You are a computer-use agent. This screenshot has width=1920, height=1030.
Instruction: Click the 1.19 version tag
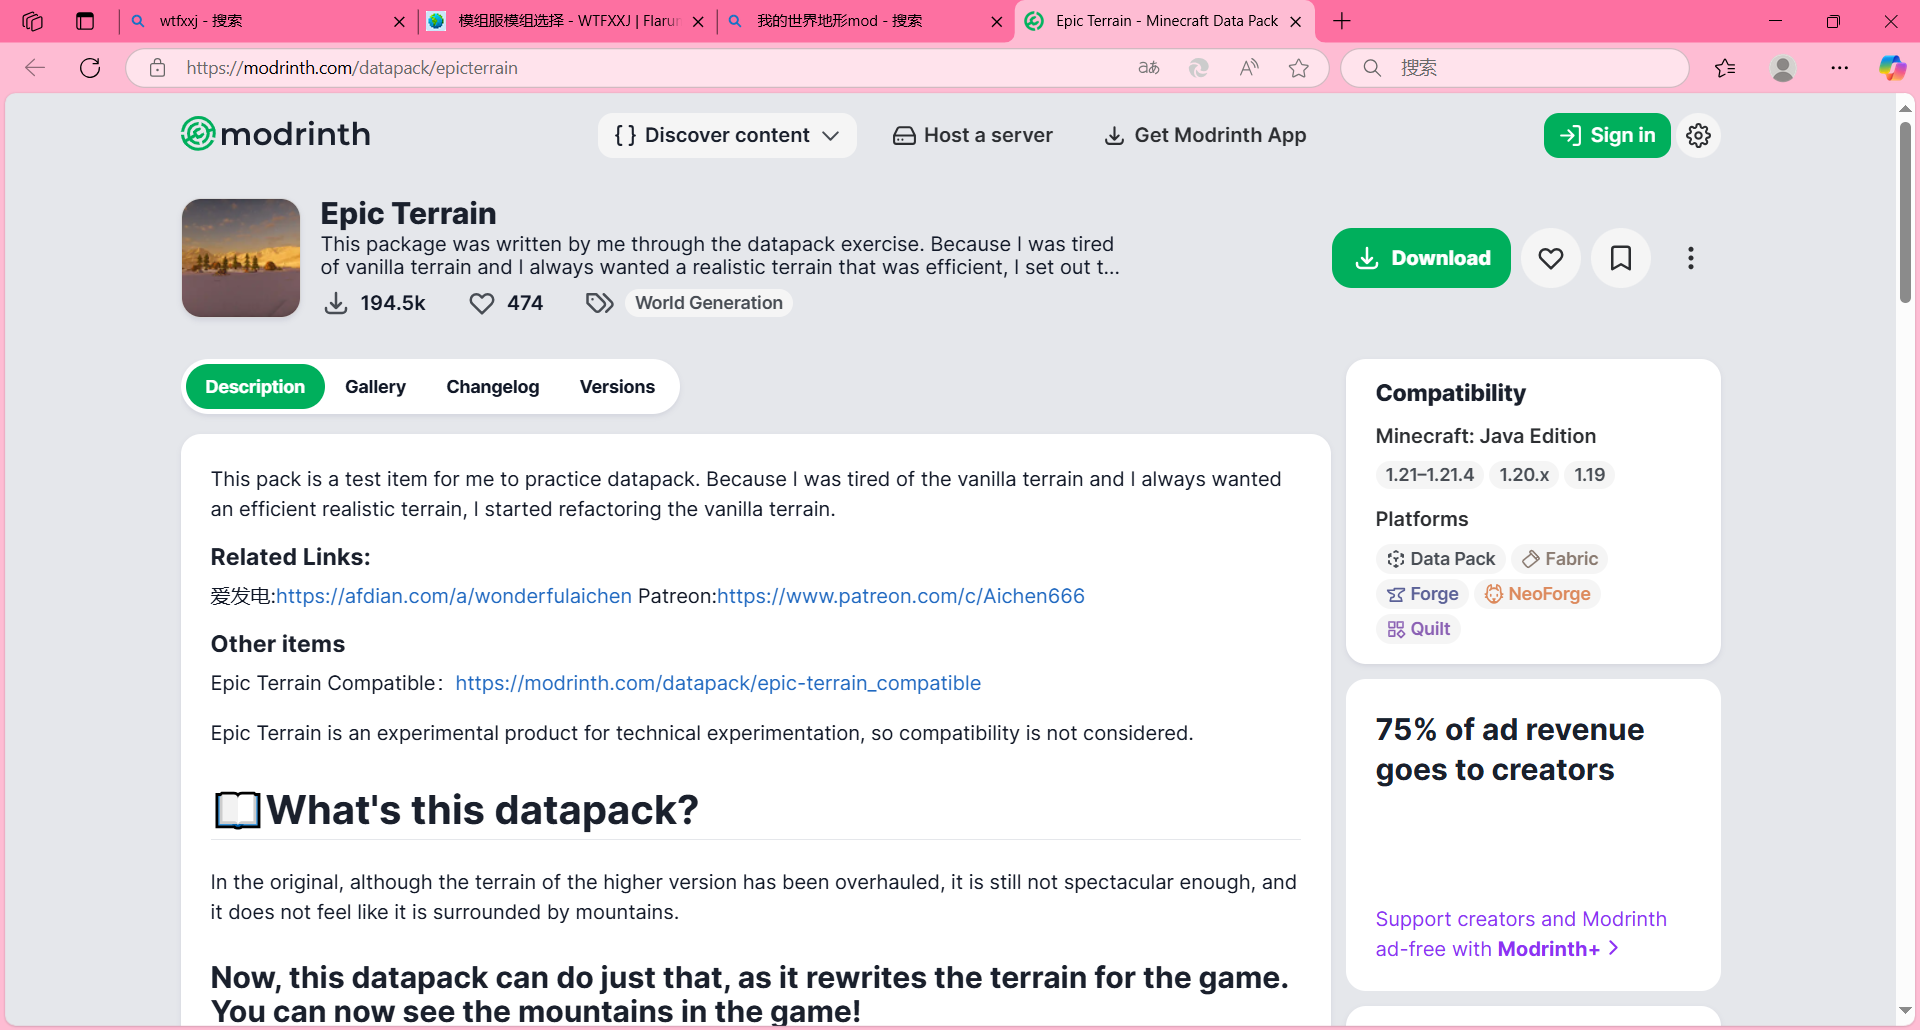tap(1589, 475)
